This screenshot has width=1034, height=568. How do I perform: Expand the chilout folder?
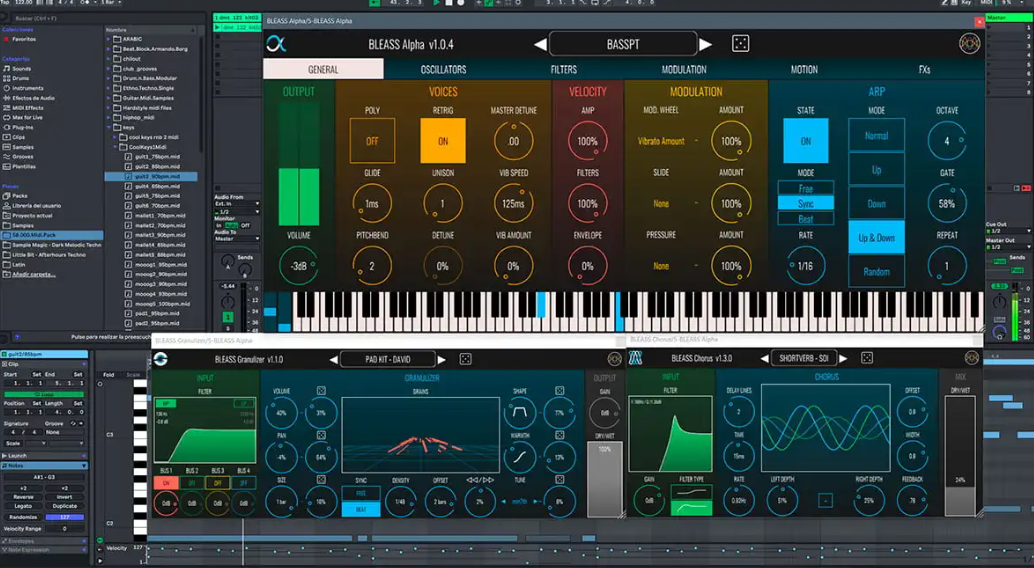click(109, 59)
